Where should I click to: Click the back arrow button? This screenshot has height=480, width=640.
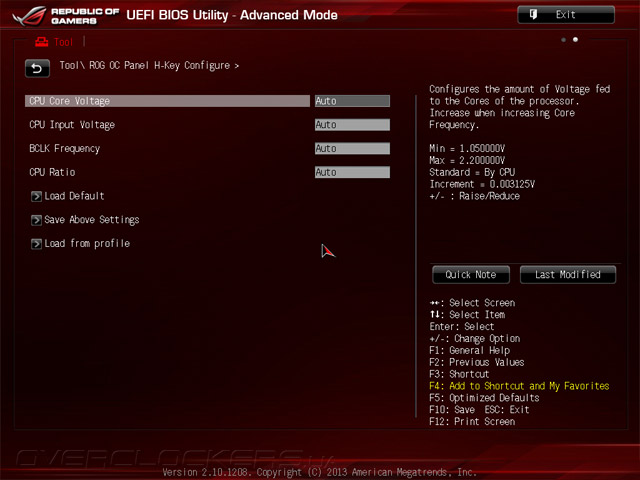coord(37,69)
